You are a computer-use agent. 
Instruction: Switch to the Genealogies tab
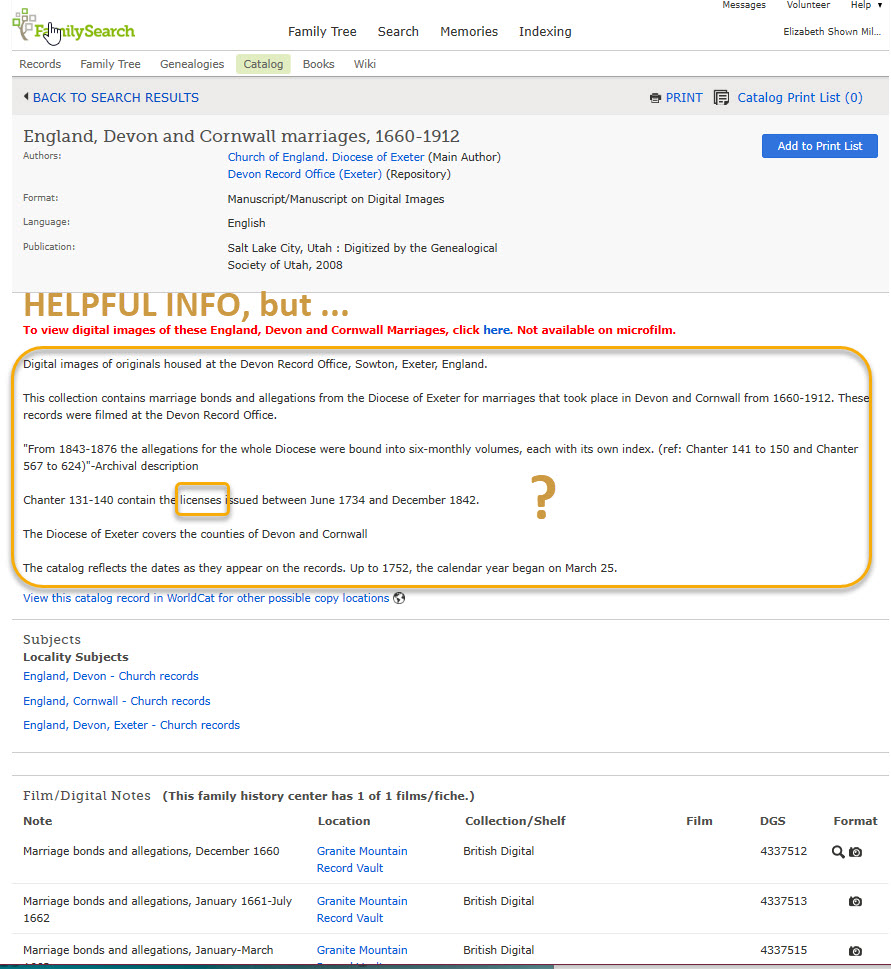click(192, 64)
